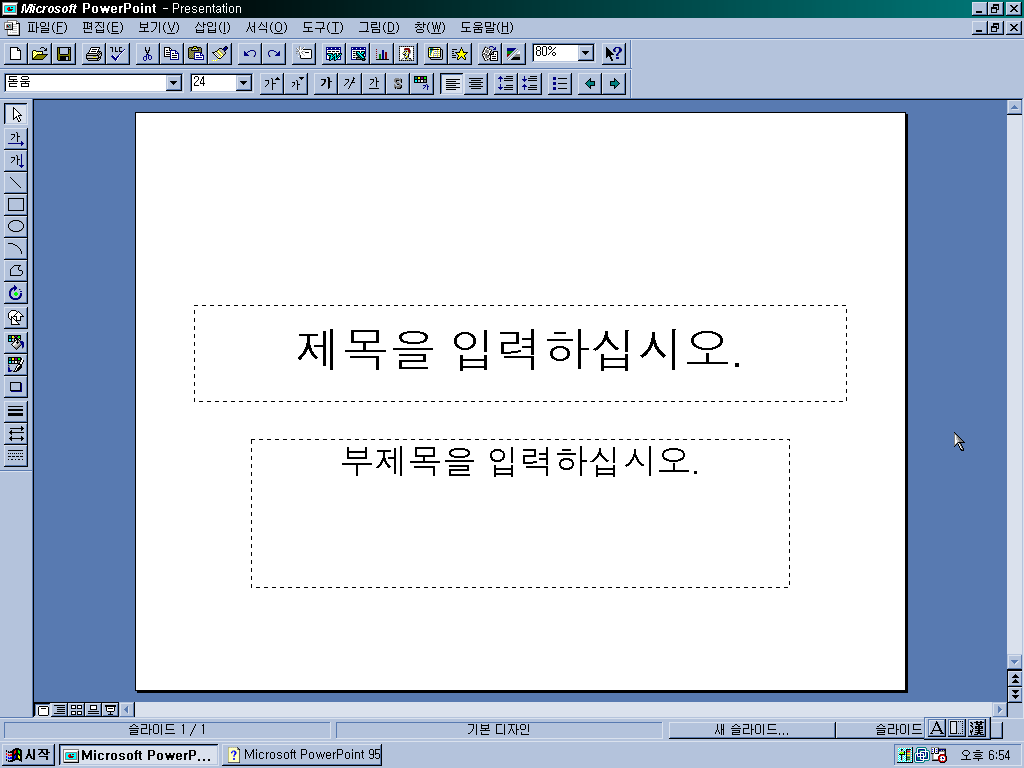Open the 삽입(I) menu
1024x768 pixels.
point(212,27)
